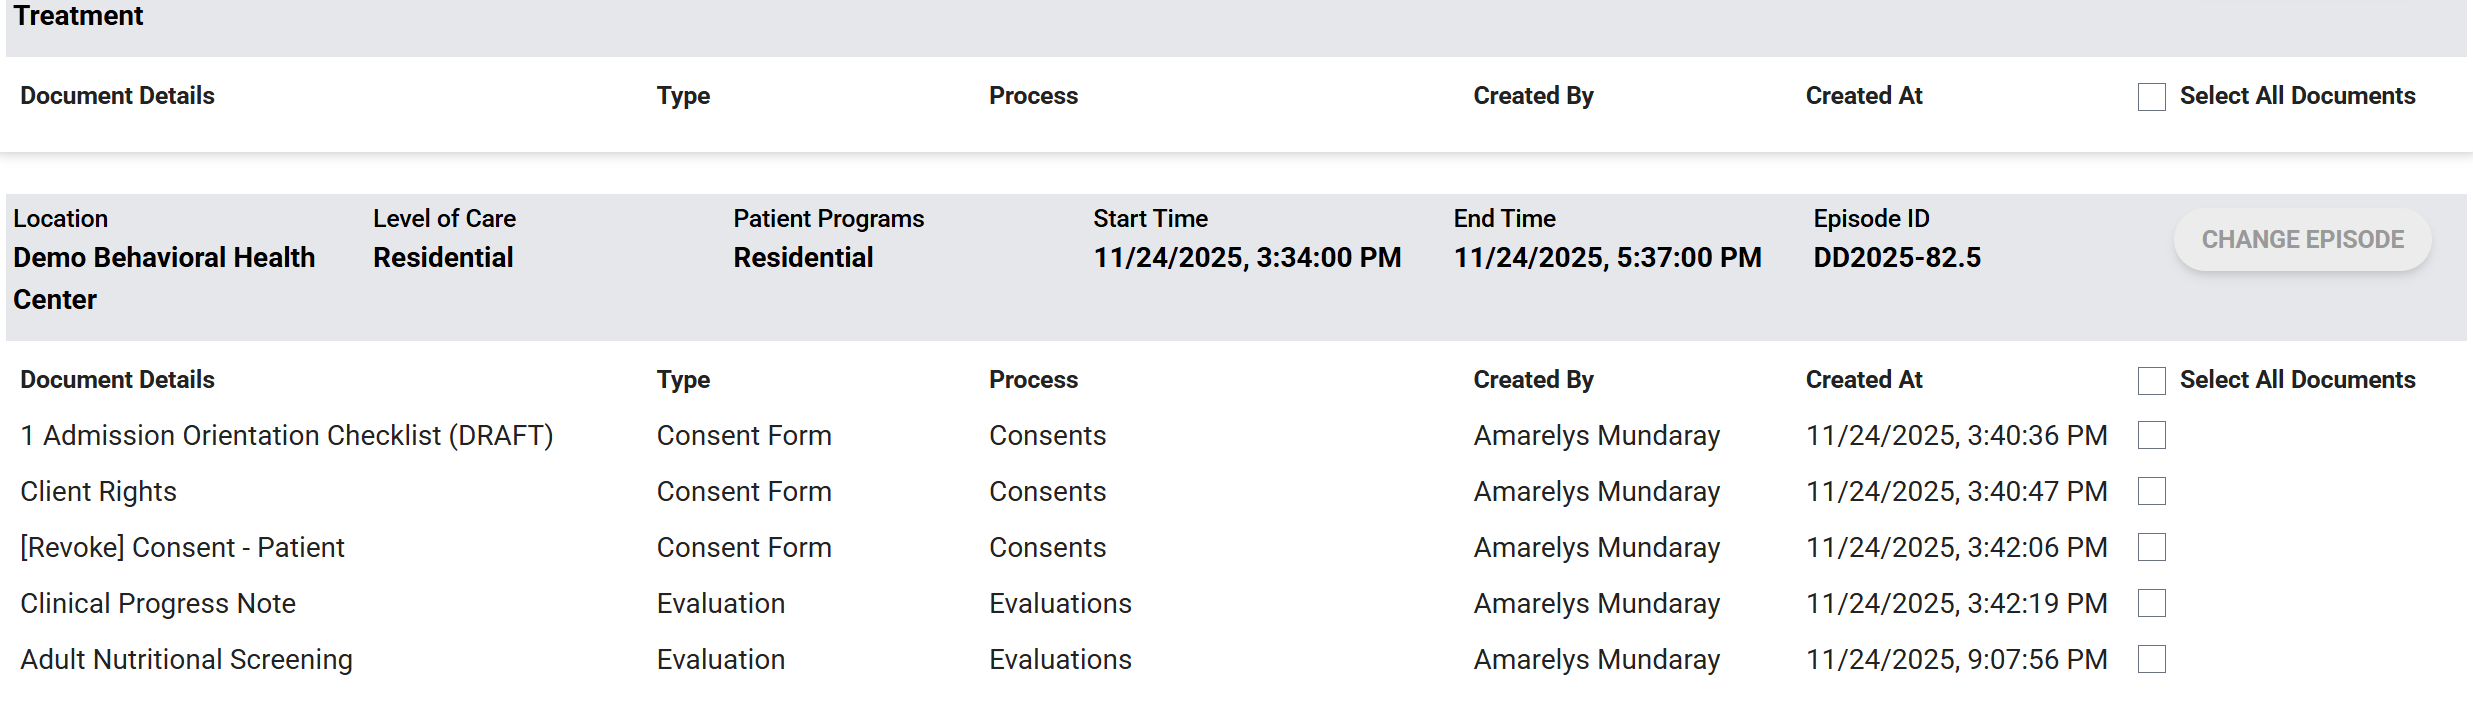Click the Document Details header in the Treatment section

click(117, 96)
